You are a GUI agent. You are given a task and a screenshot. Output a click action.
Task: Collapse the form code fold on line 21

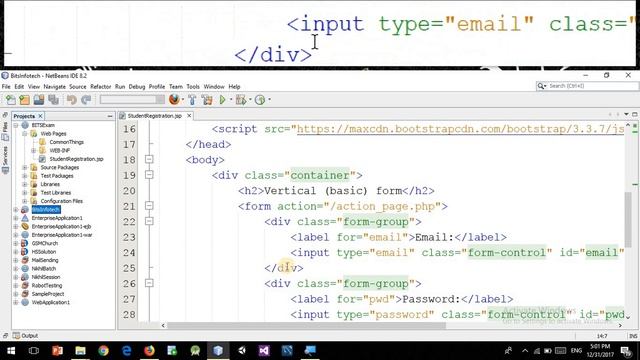(x=149, y=206)
